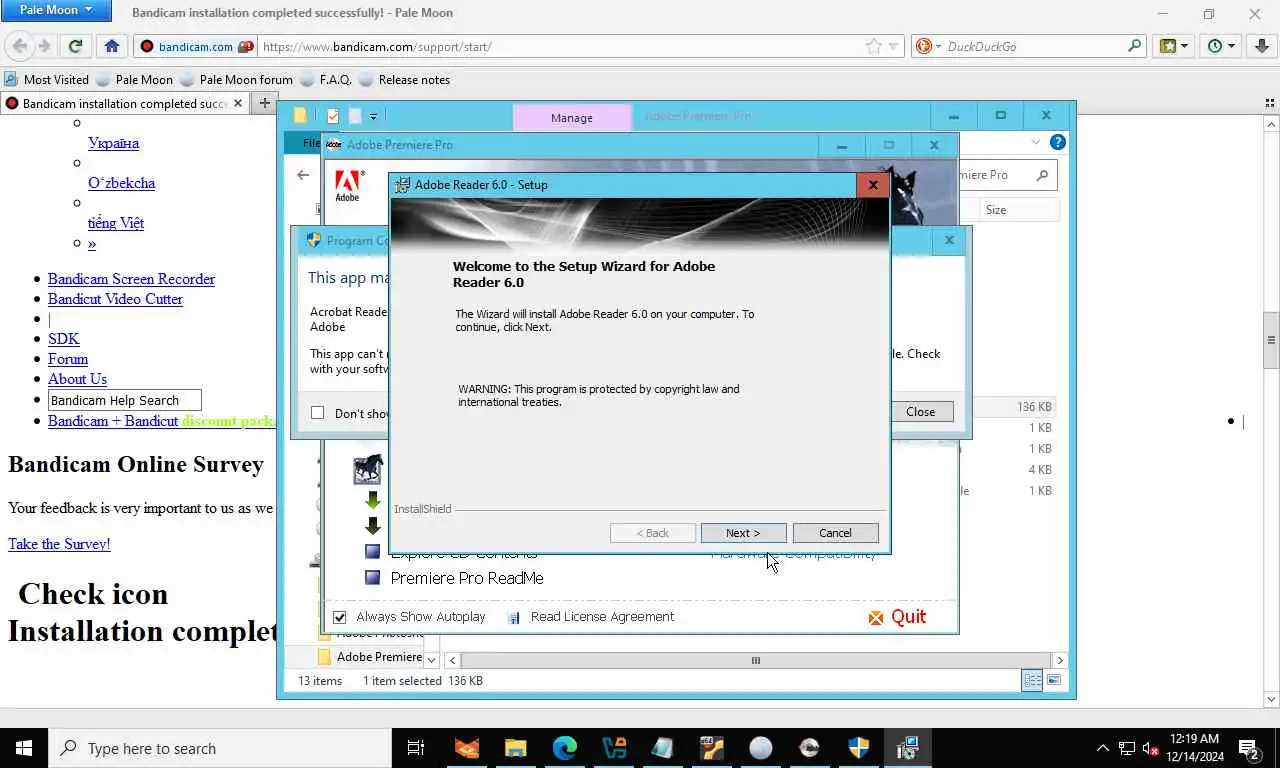
Task: Click browser Forward arrow
Action: (x=44, y=46)
